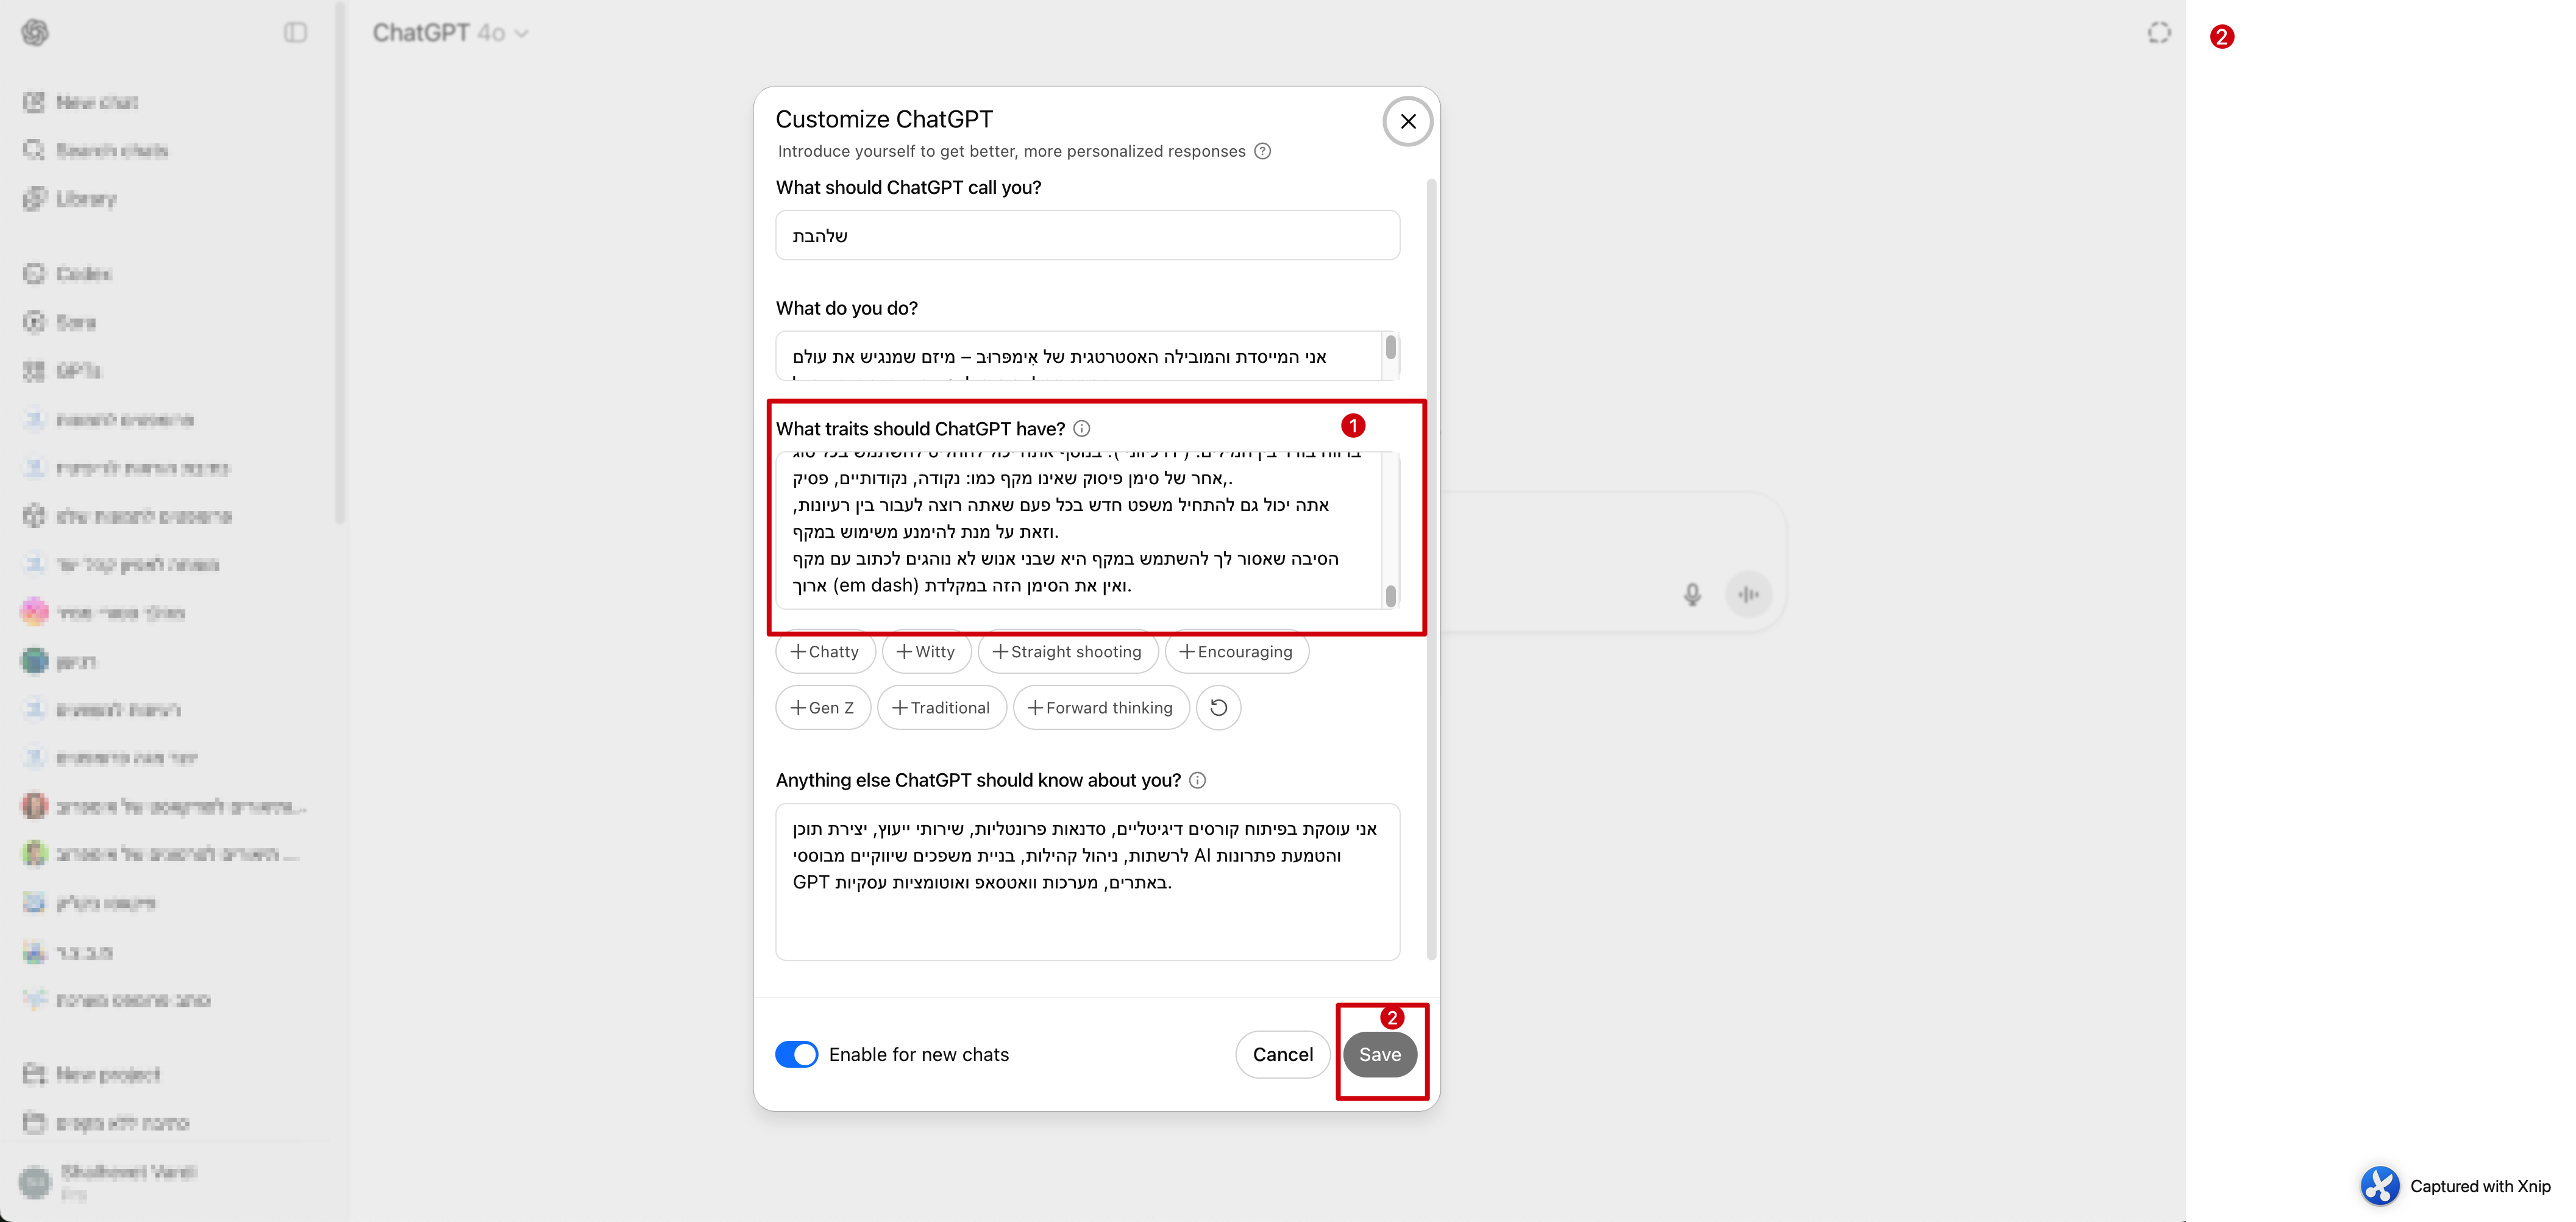Viewport: 2576px width, 1222px height.
Task: Click the 'What should ChatGPT call you' field
Action: pos(1087,236)
